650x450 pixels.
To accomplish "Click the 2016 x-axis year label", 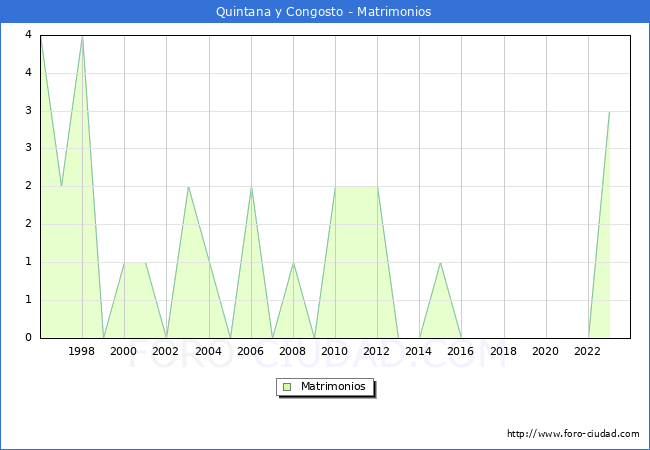I will coord(461,351).
